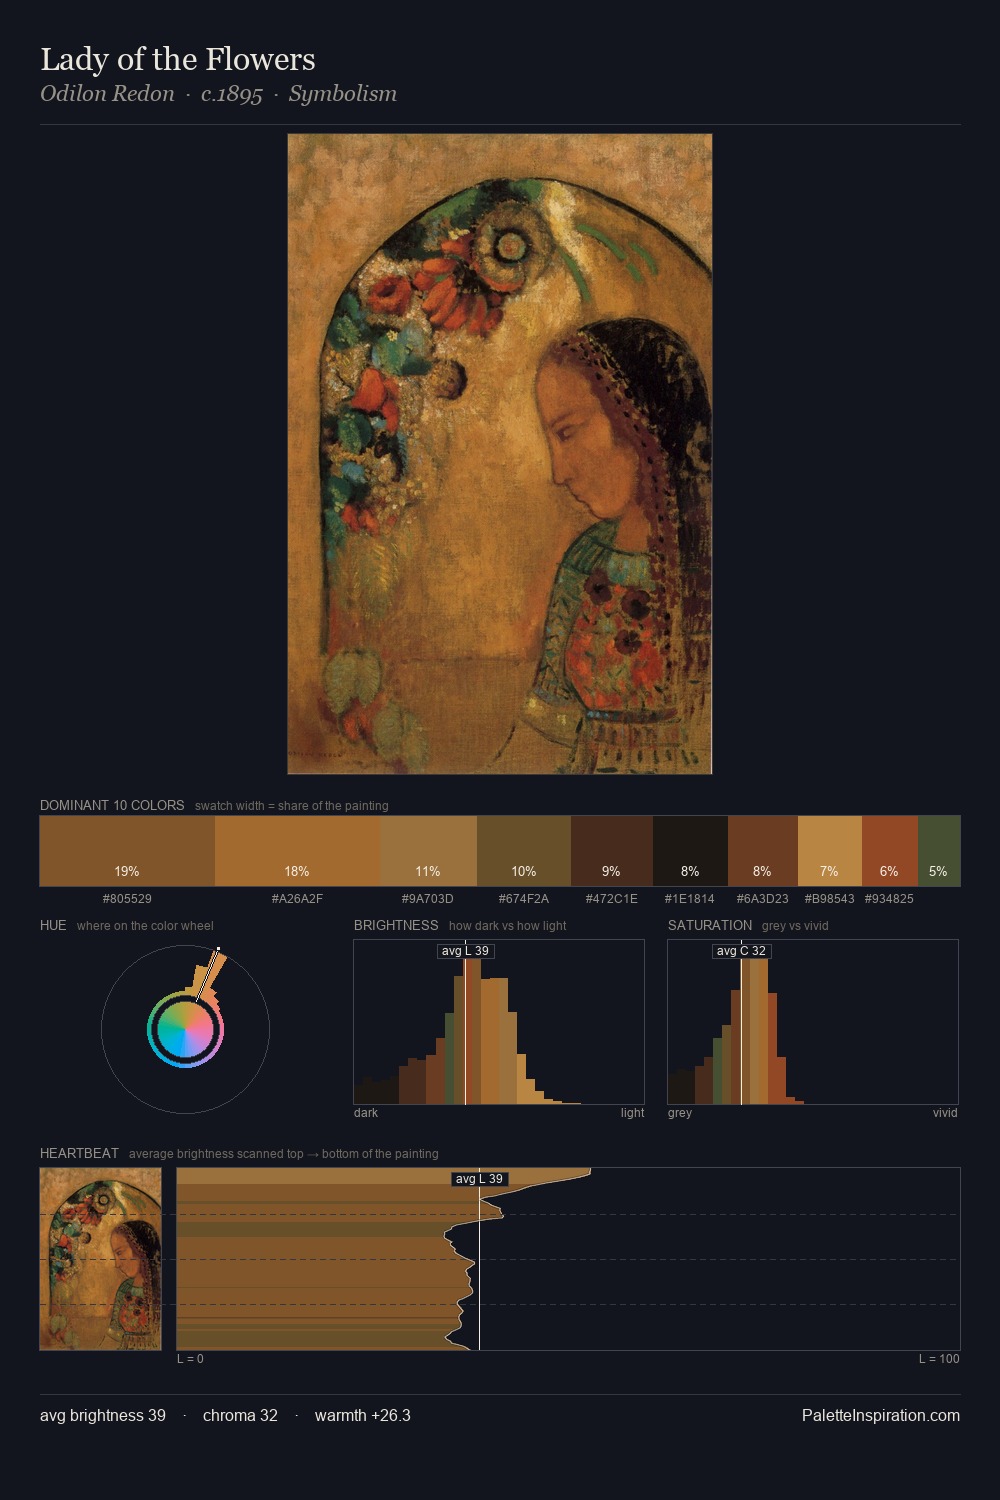Image resolution: width=1000 pixels, height=1500 pixels.
Task: Select the 9% swatch #472C1E
Action: (611, 851)
